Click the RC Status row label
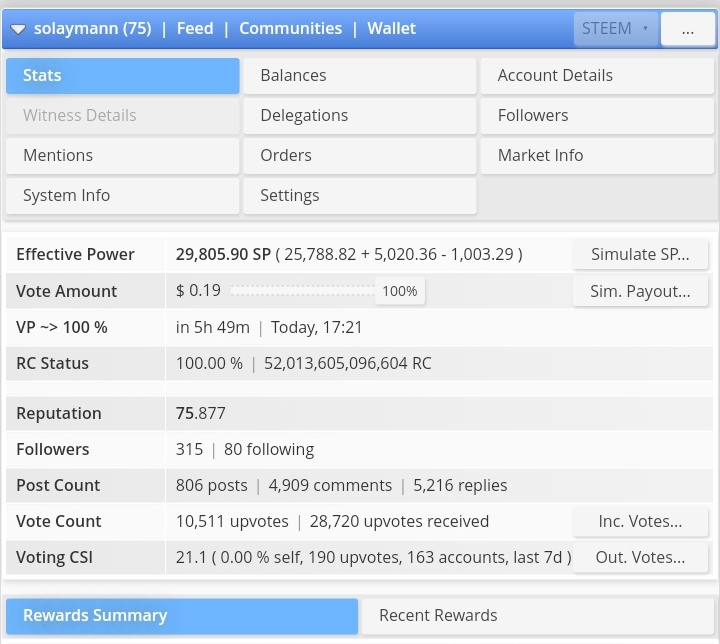The width and height of the screenshot is (720, 644). (52, 363)
